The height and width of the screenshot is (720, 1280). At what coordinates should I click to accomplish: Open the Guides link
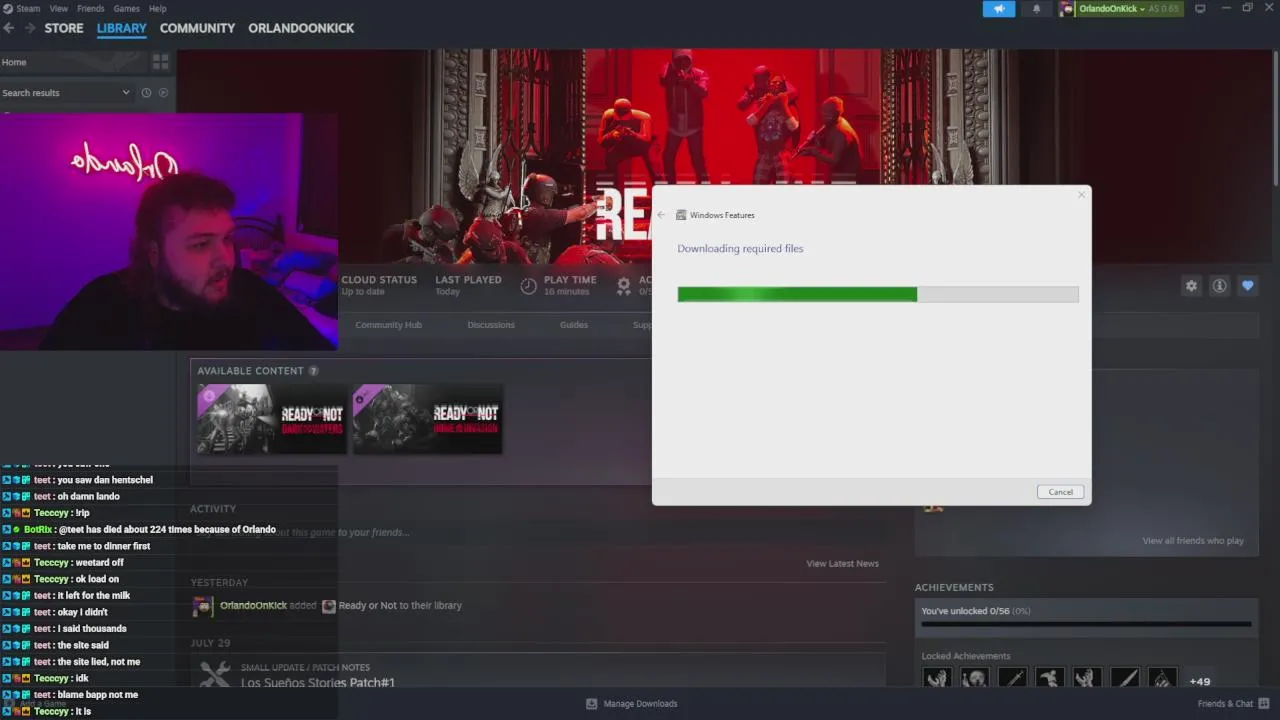tap(574, 325)
